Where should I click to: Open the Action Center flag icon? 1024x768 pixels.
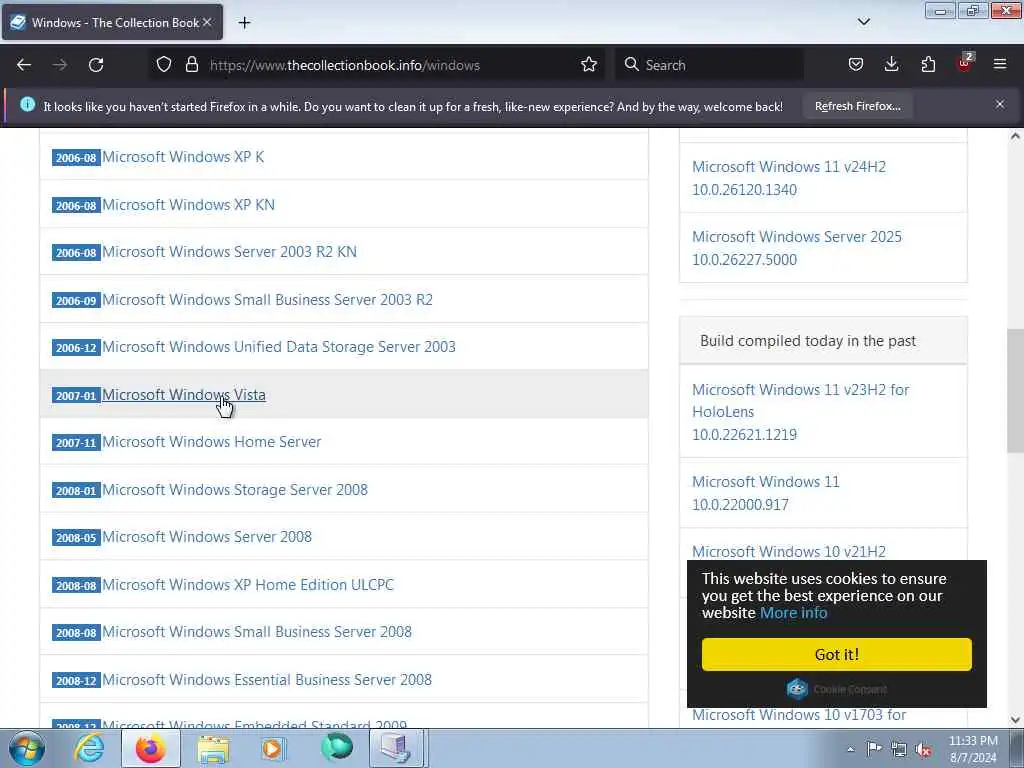point(874,749)
